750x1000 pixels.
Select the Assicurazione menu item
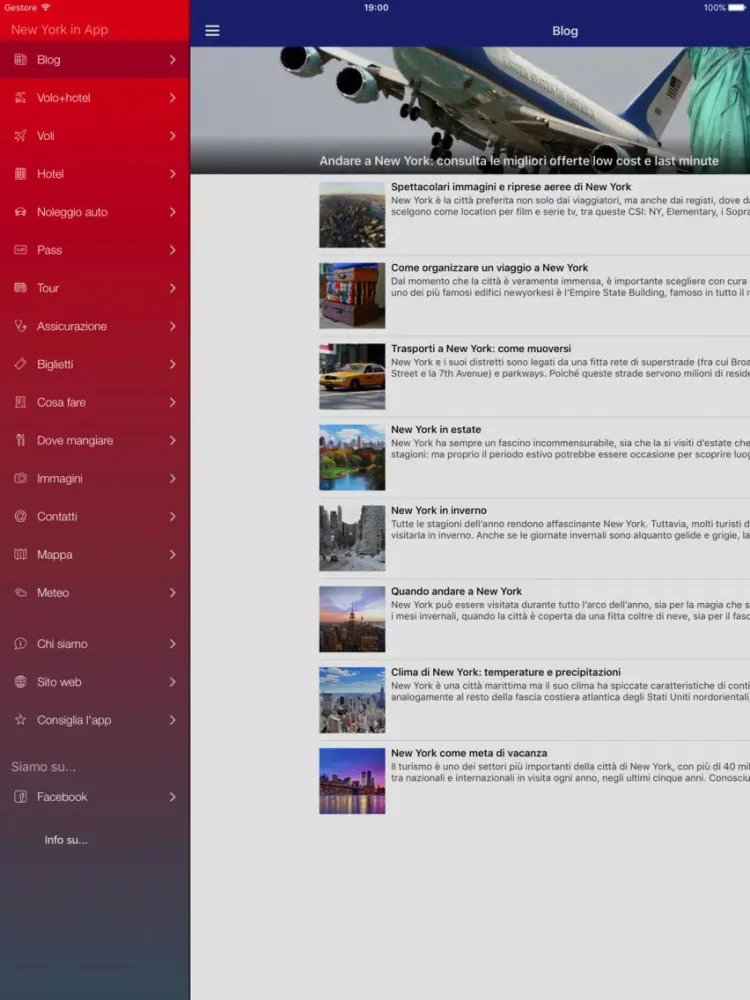point(94,326)
